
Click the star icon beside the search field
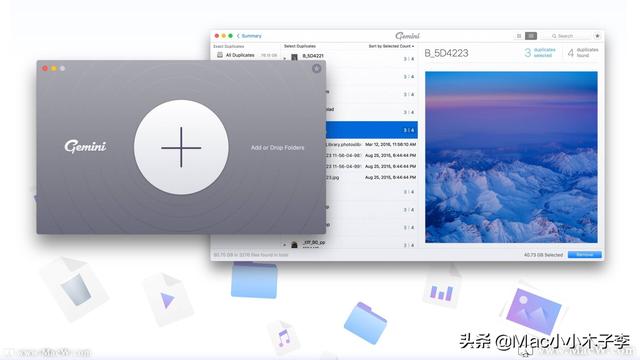pos(597,36)
